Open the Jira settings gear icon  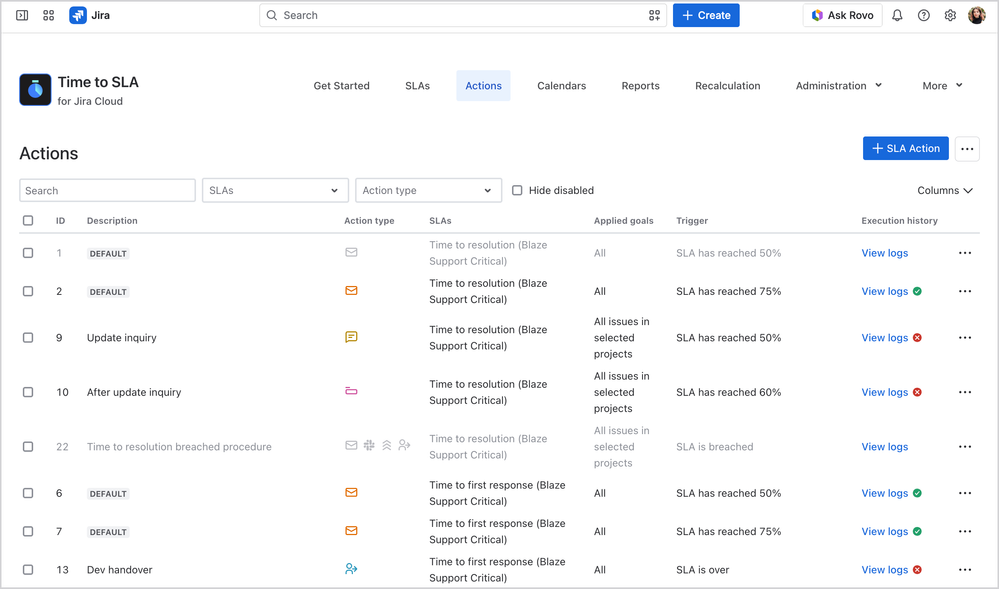pos(950,15)
